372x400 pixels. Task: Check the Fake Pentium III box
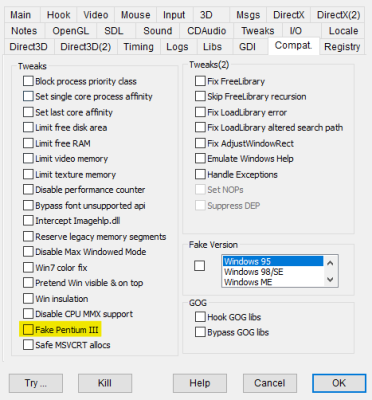(28, 330)
